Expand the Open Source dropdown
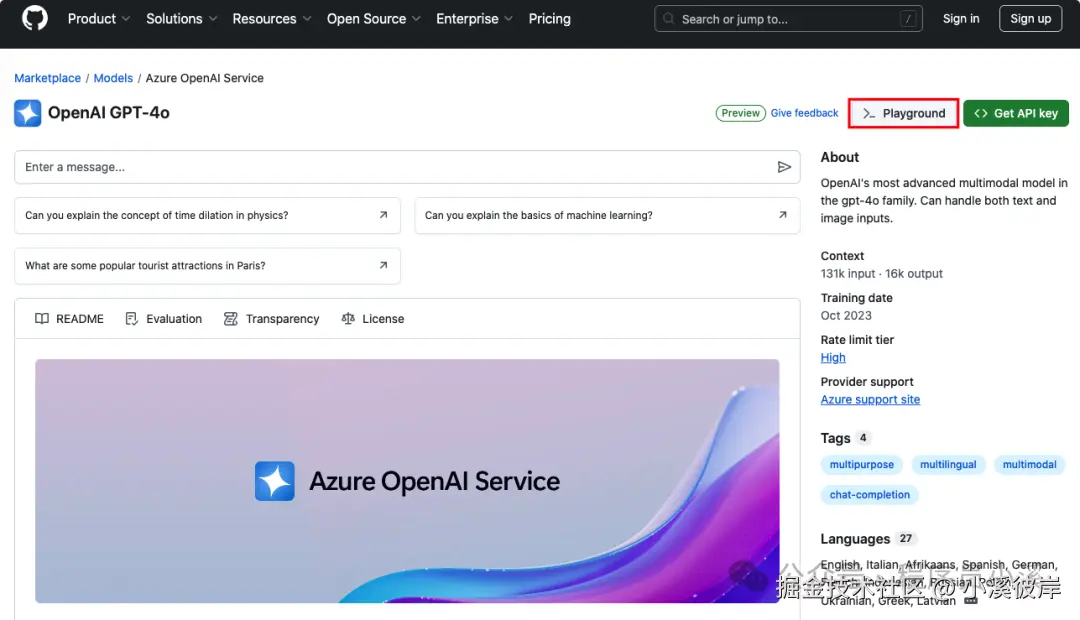1080x620 pixels. (373, 19)
